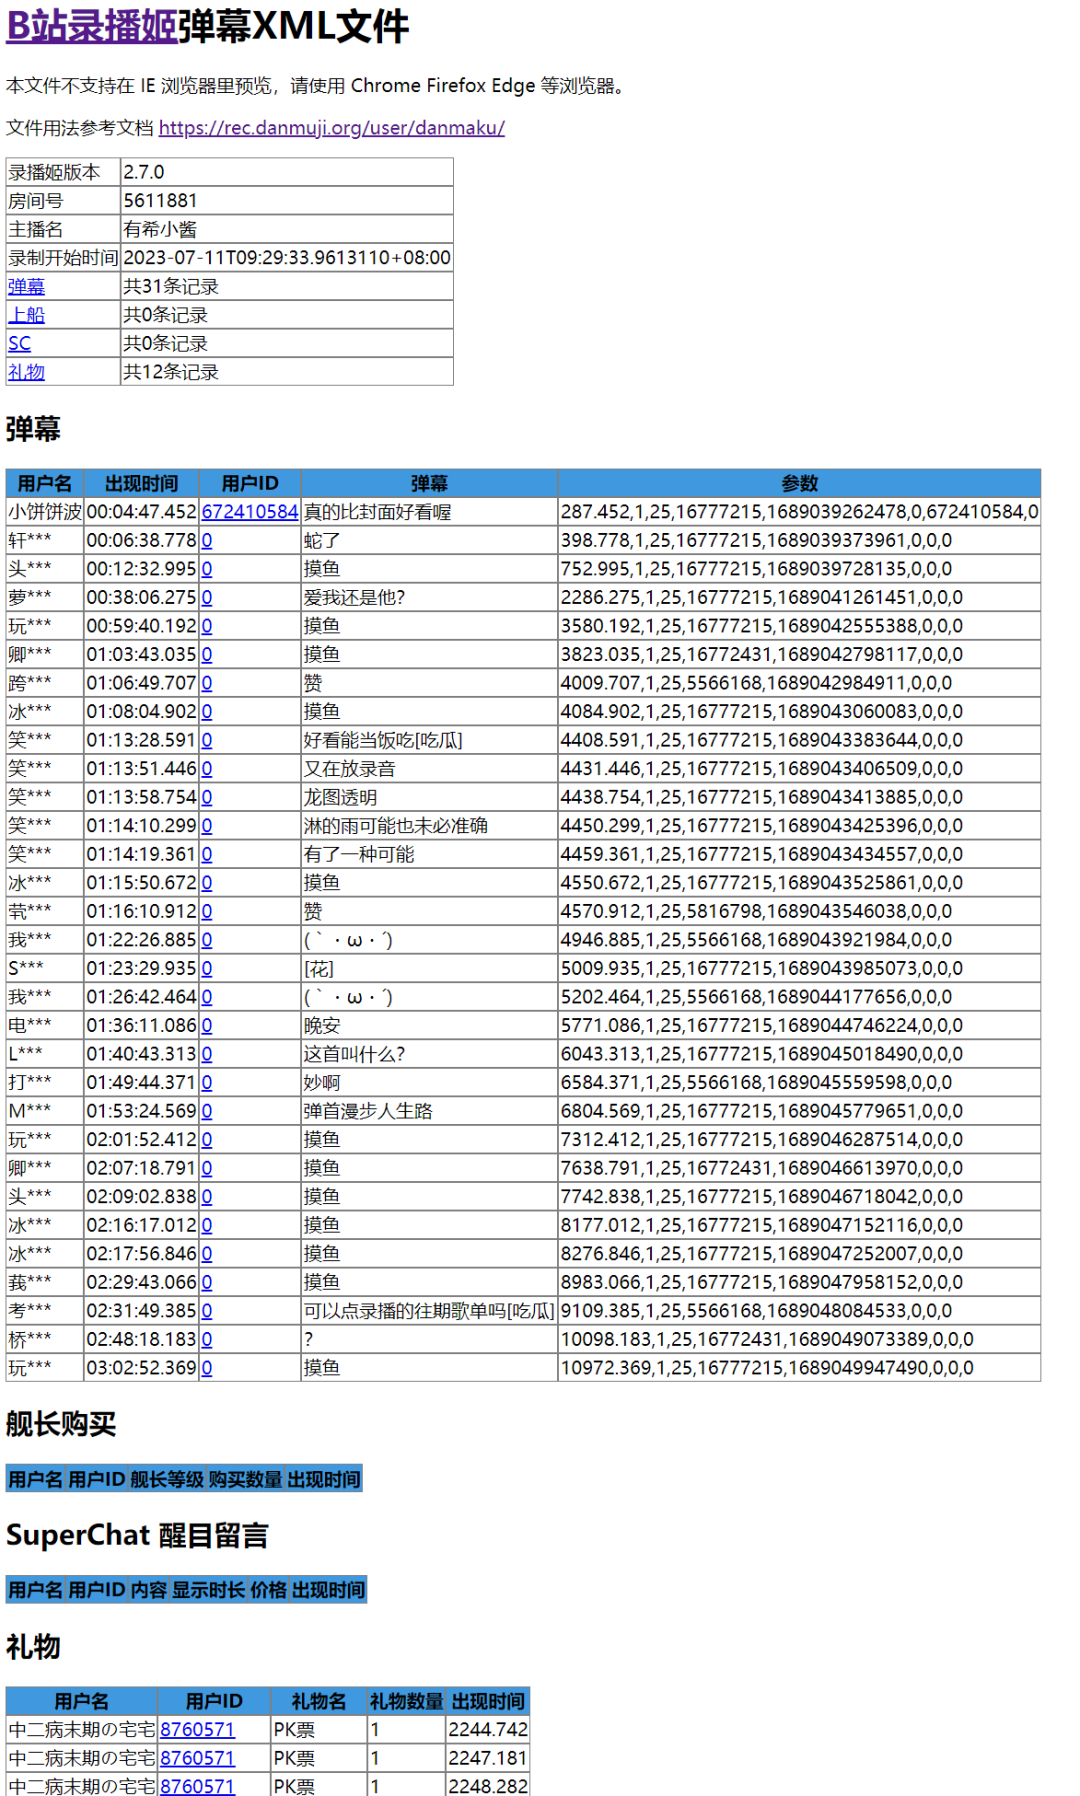Select danmaku text [花]

[319, 968]
